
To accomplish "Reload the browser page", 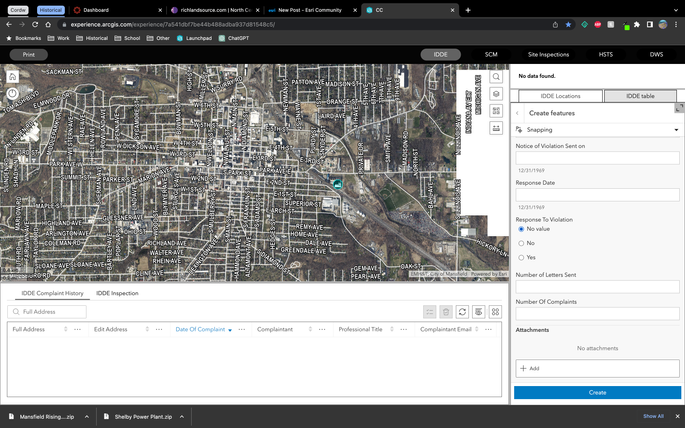I will (x=35, y=24).
